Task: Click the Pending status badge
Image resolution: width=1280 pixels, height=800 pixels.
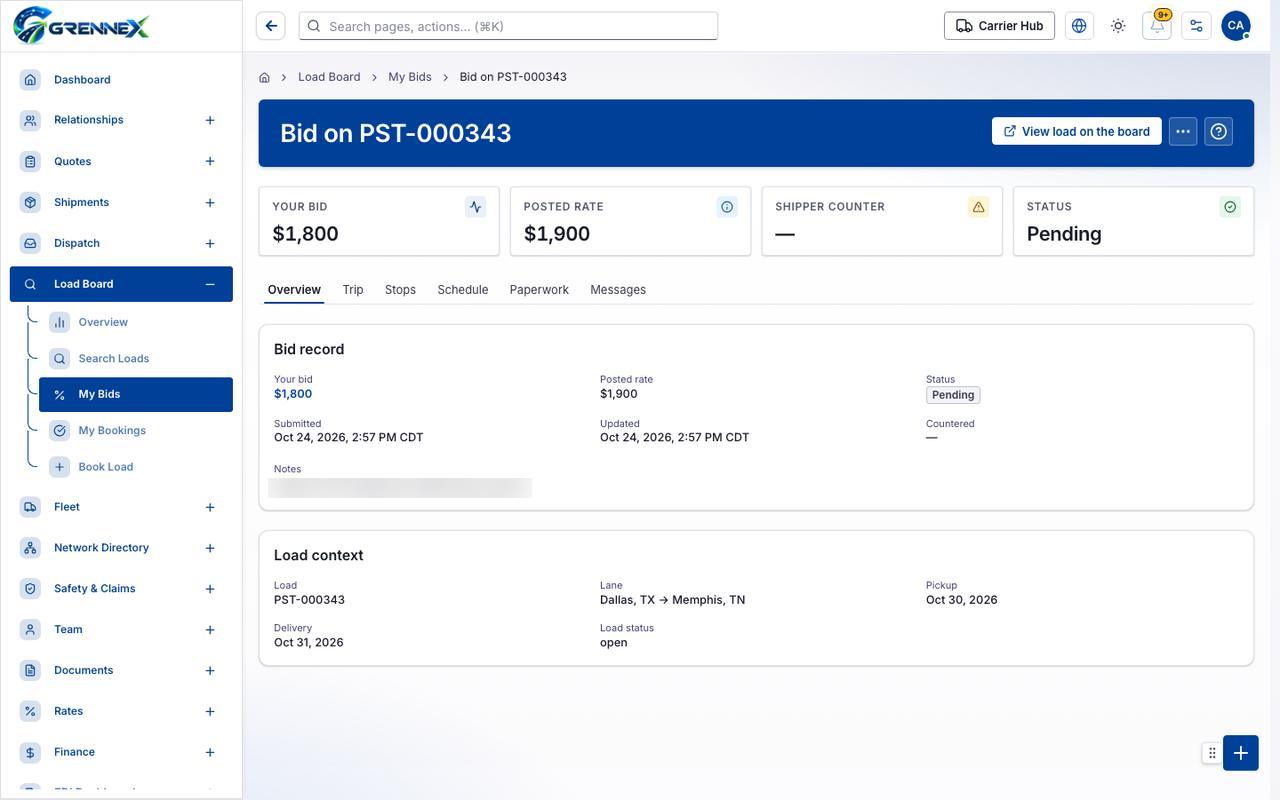Action: (953, 395)
